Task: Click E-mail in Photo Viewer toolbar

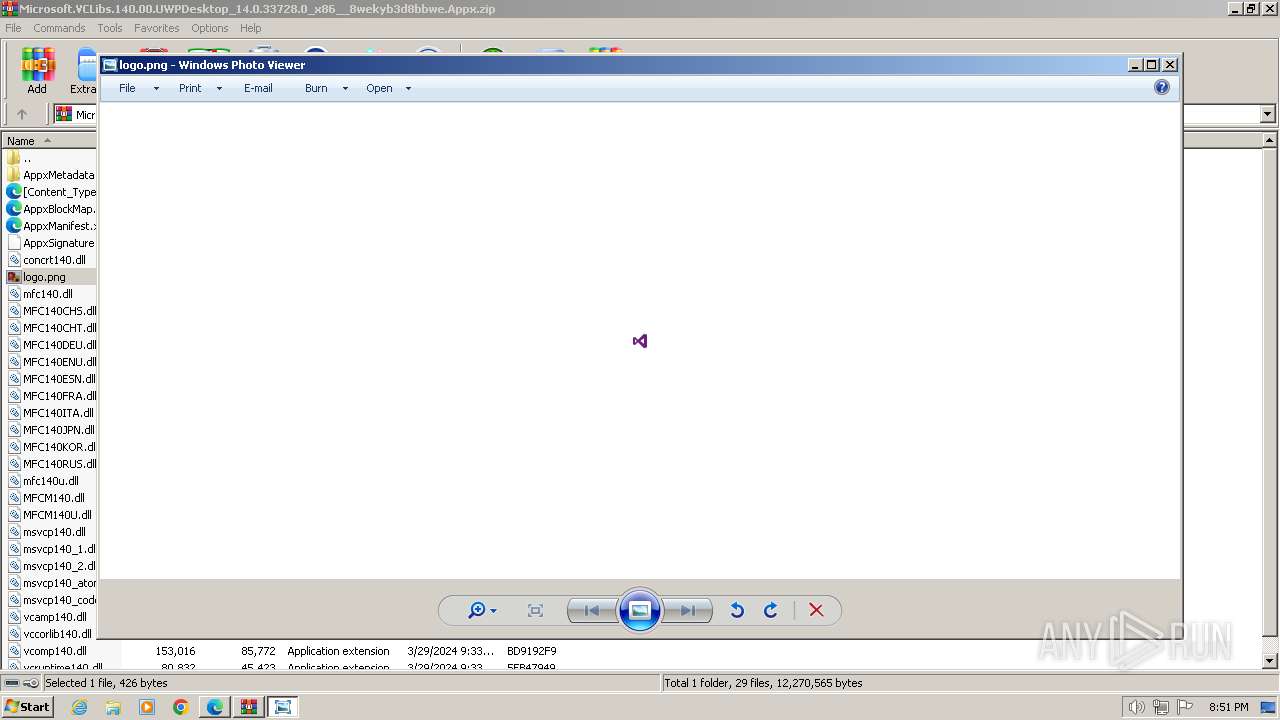Action: coord(258,88)
